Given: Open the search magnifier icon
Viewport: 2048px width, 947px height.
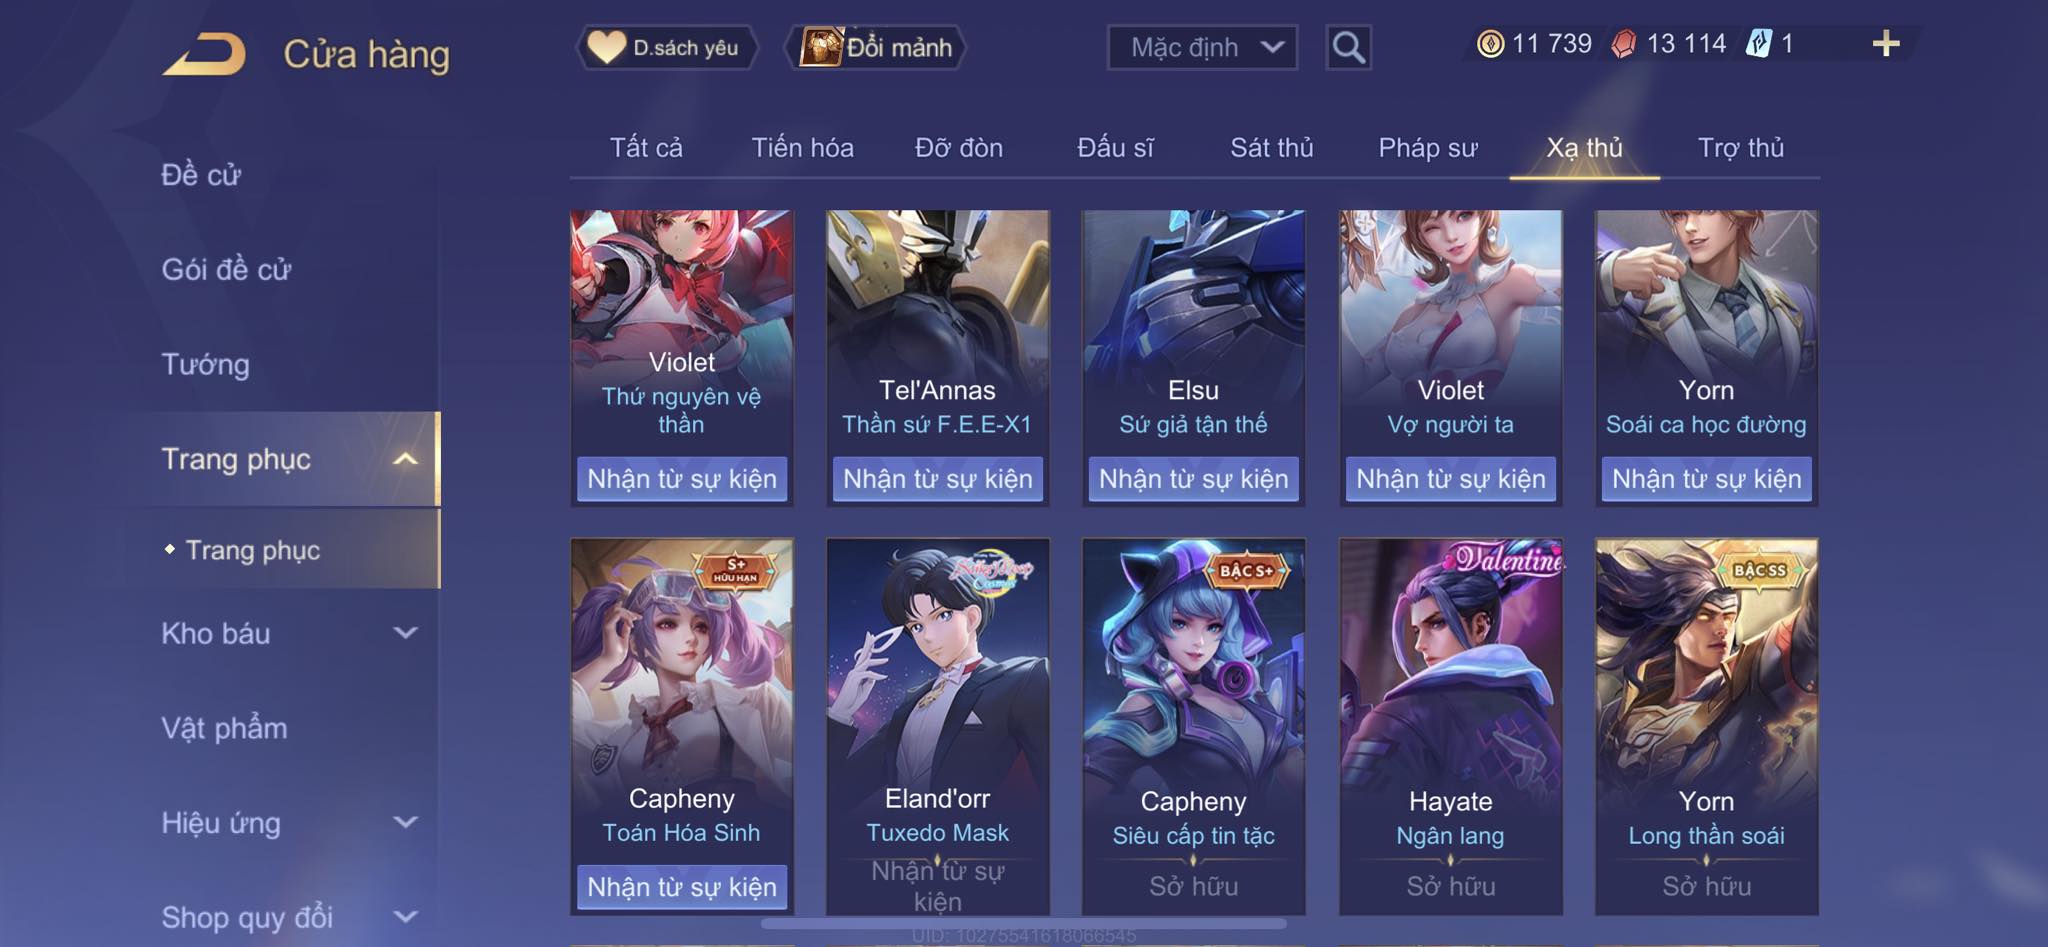Looking at the screenshot, I should click(1348, 47).
